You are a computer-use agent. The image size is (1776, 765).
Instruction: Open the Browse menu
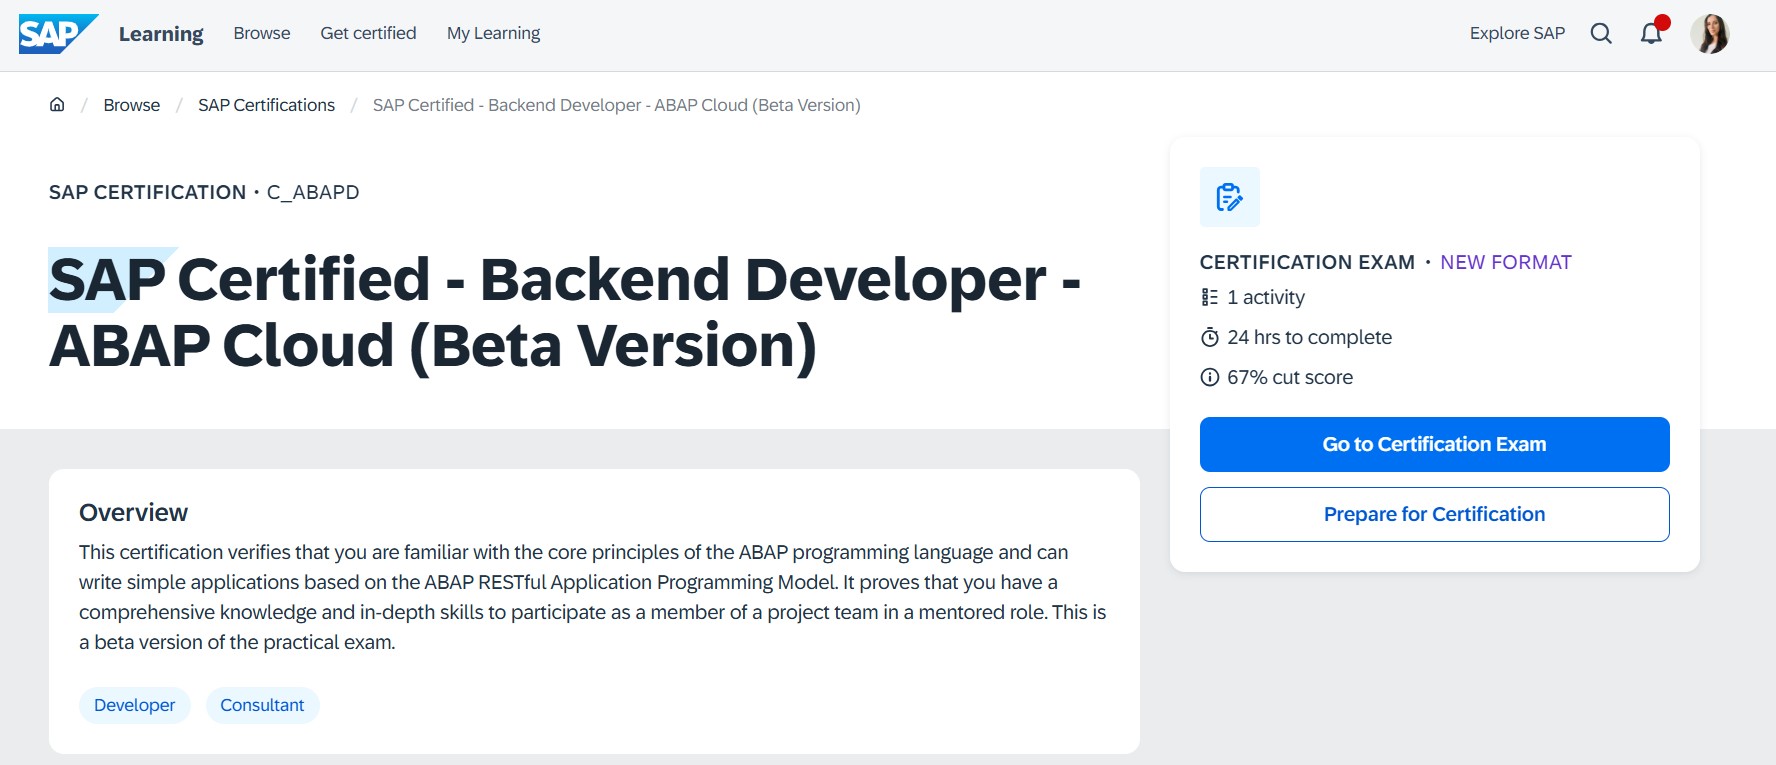(x=262, y=33)
